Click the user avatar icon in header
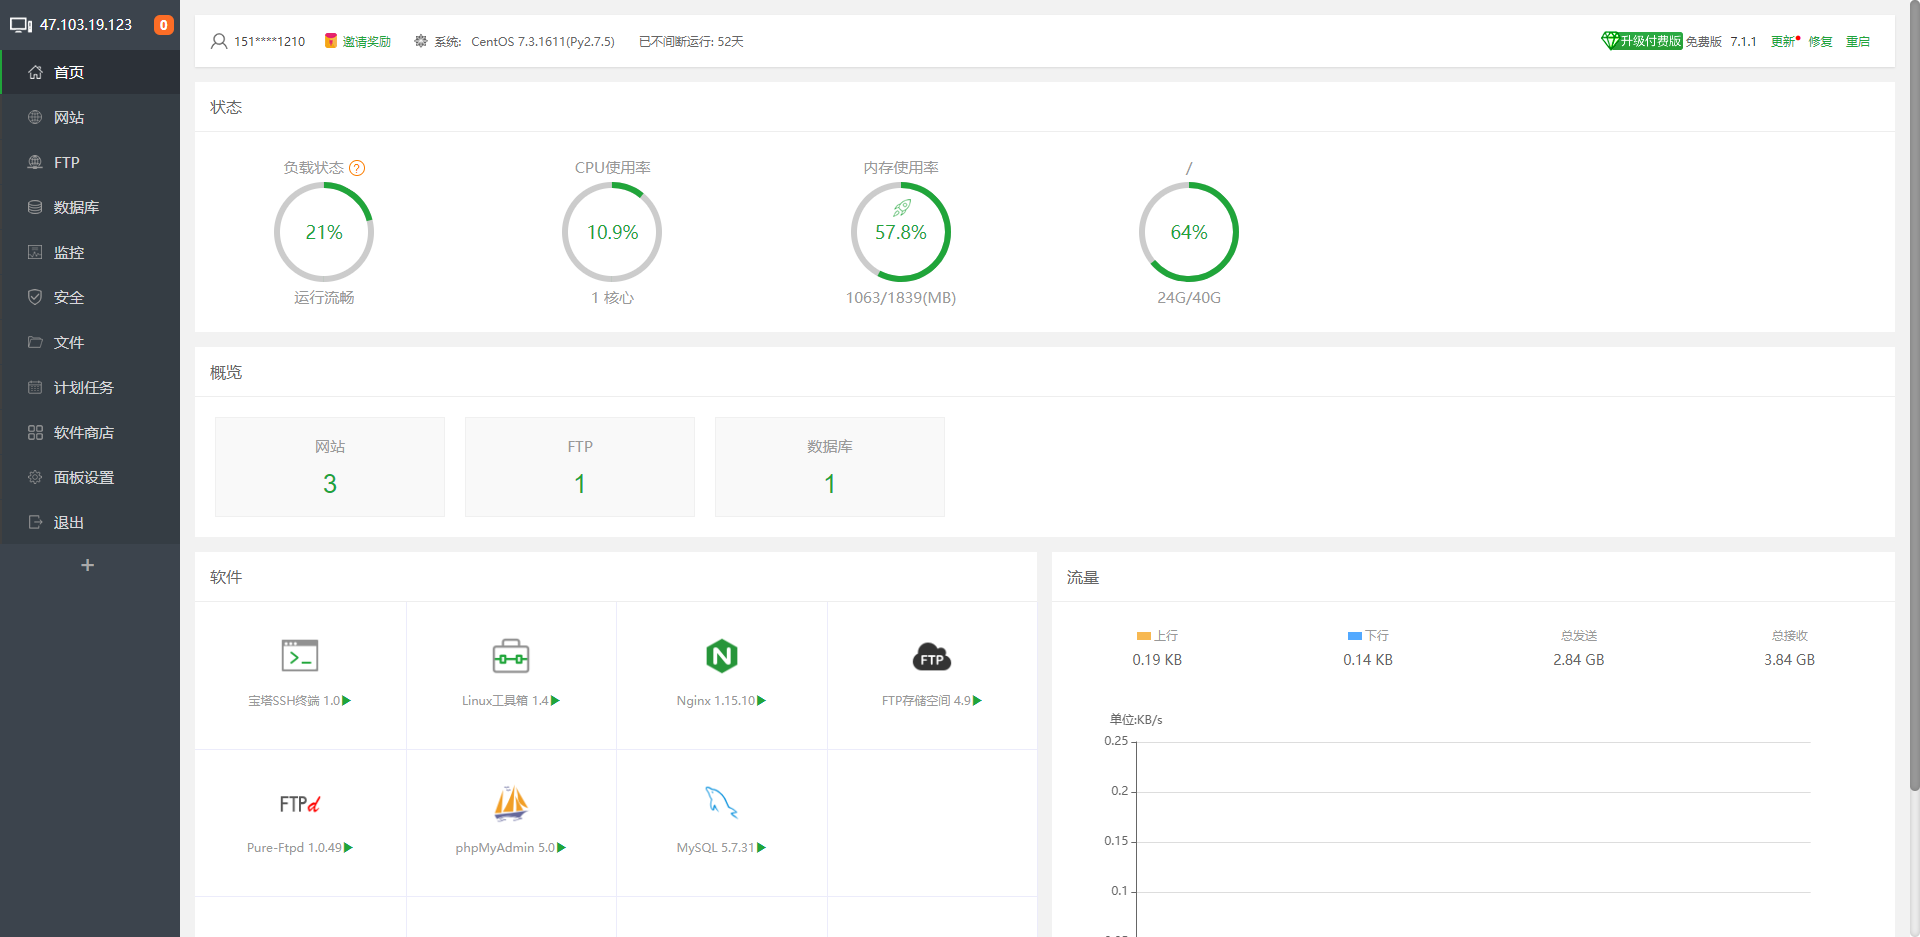 pyautogui.click(x=219, y=41)
